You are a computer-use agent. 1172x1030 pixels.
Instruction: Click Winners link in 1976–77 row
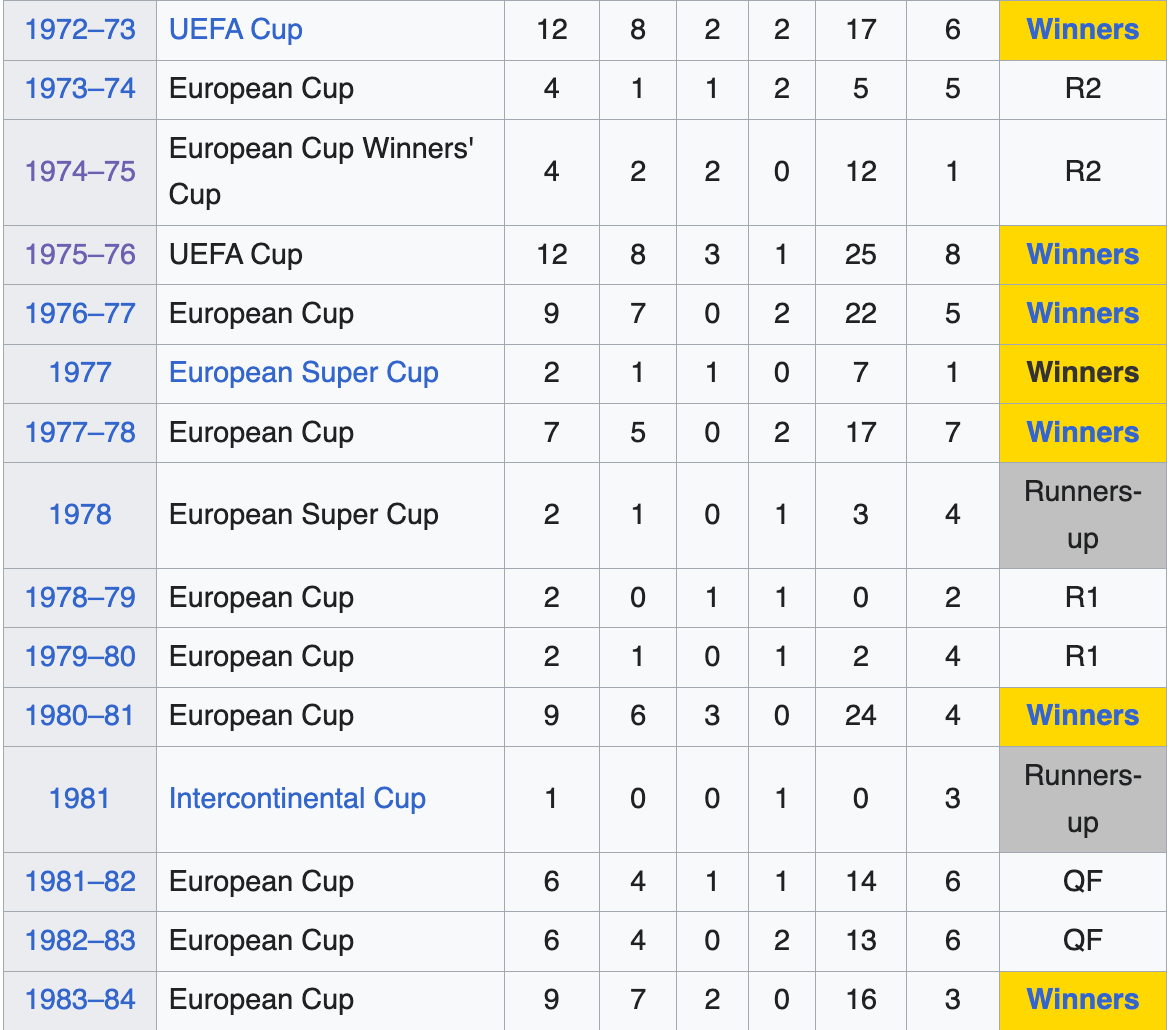click(x=1082, y=314)
